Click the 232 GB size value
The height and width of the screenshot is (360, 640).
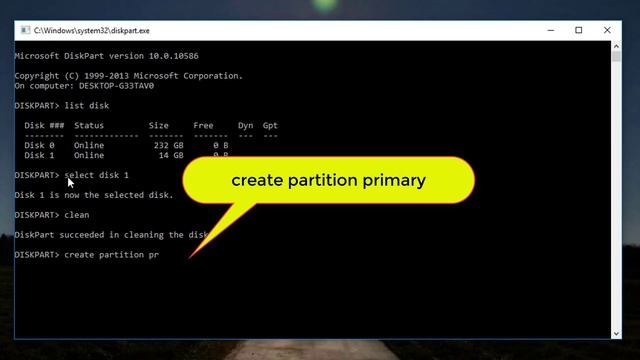coord(169,145)
